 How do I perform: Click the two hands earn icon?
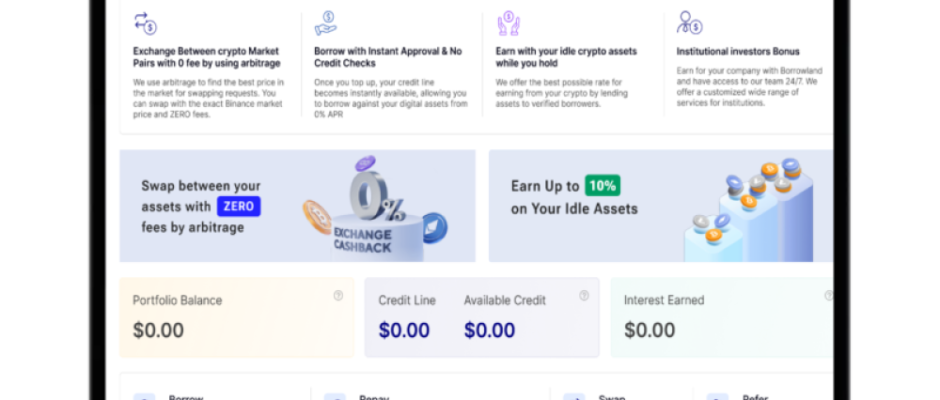click(508, 23)
